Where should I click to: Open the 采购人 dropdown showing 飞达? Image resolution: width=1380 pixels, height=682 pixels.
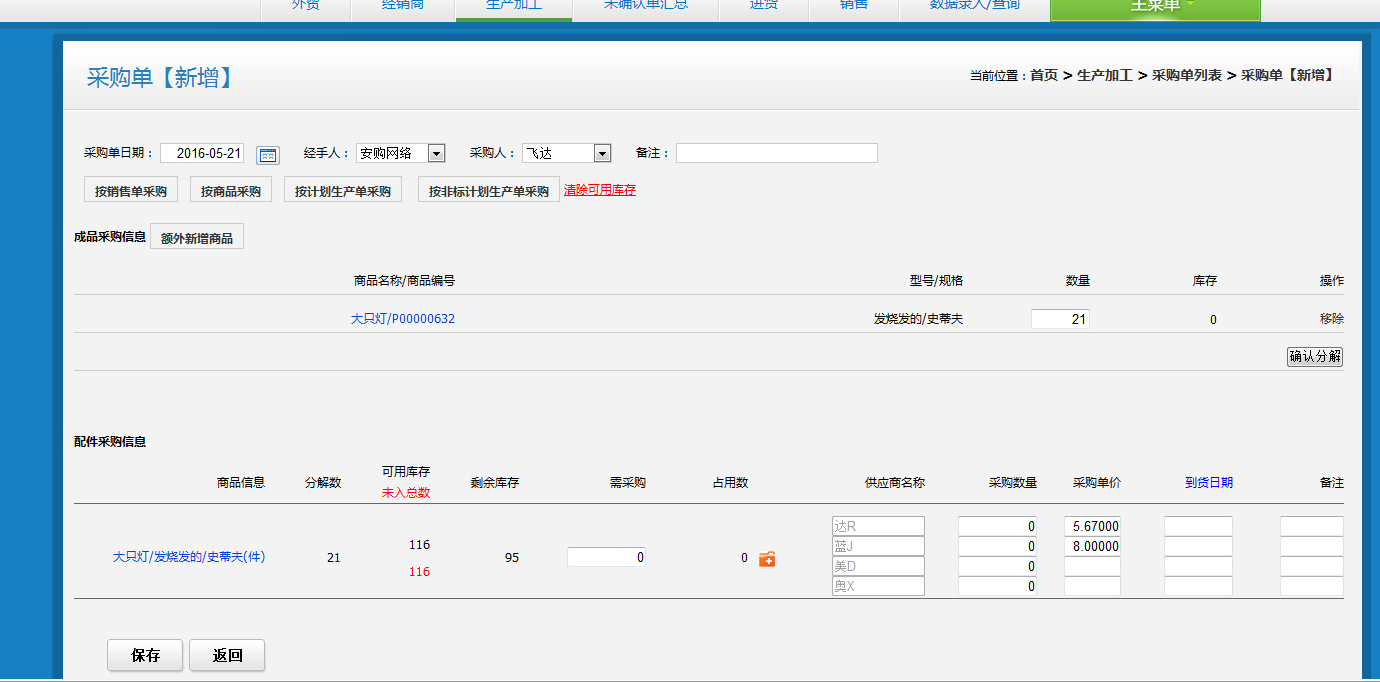pos(602,153)
